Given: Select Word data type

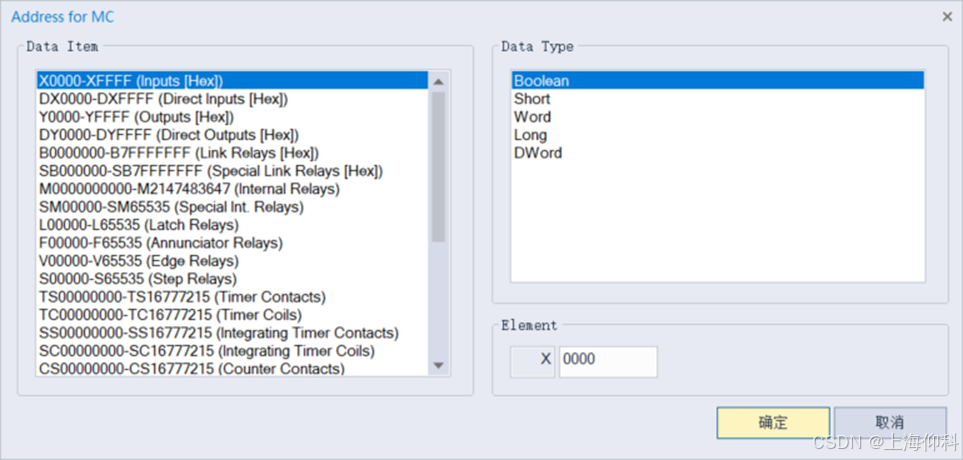Looking at the screenshot, I should tap(532, 117).
